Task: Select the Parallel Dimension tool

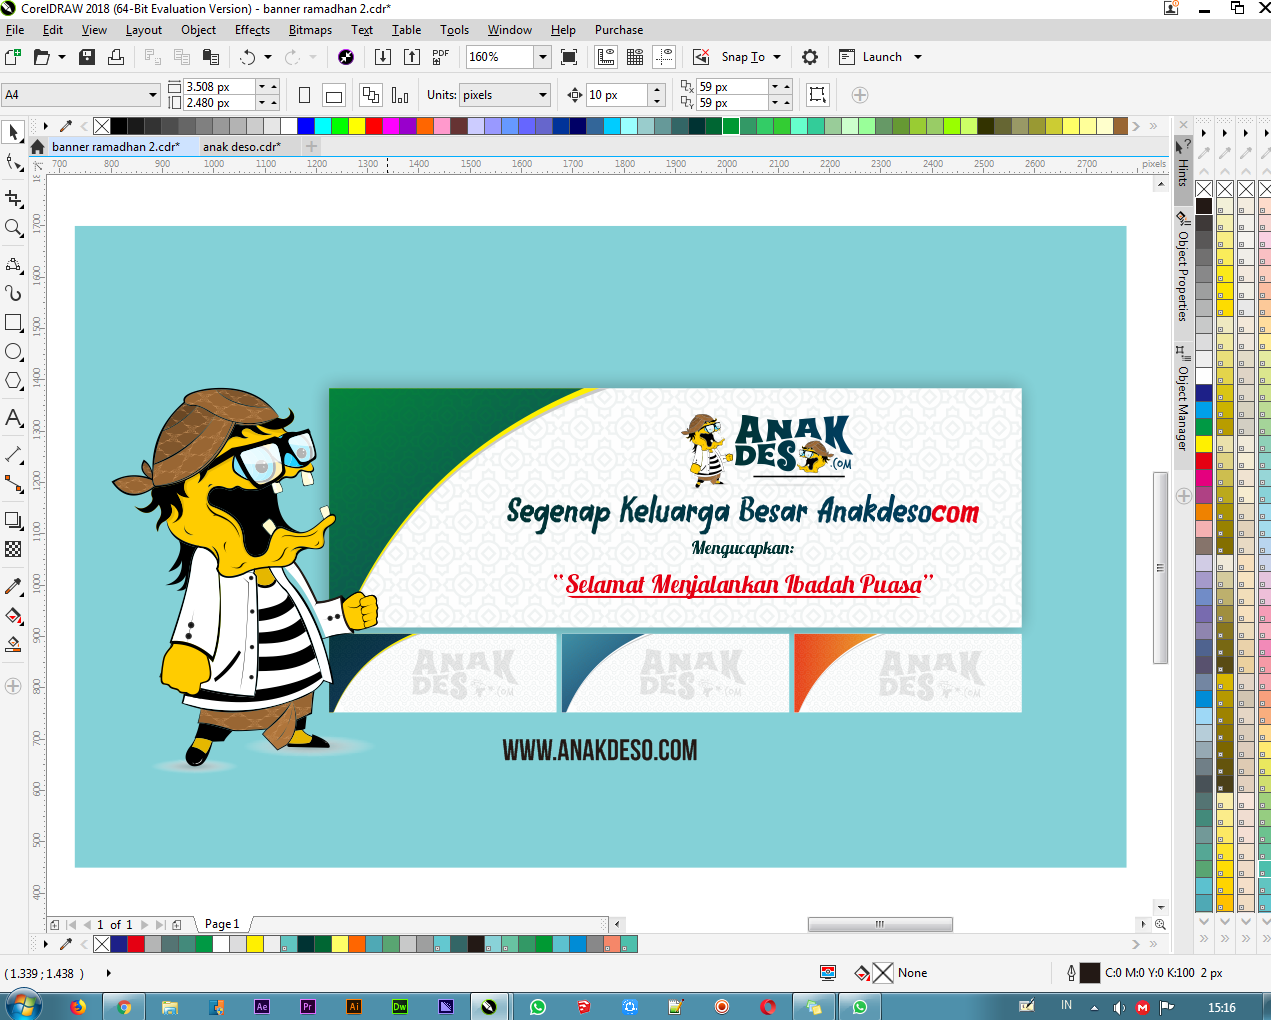Action: pos(13,455)
